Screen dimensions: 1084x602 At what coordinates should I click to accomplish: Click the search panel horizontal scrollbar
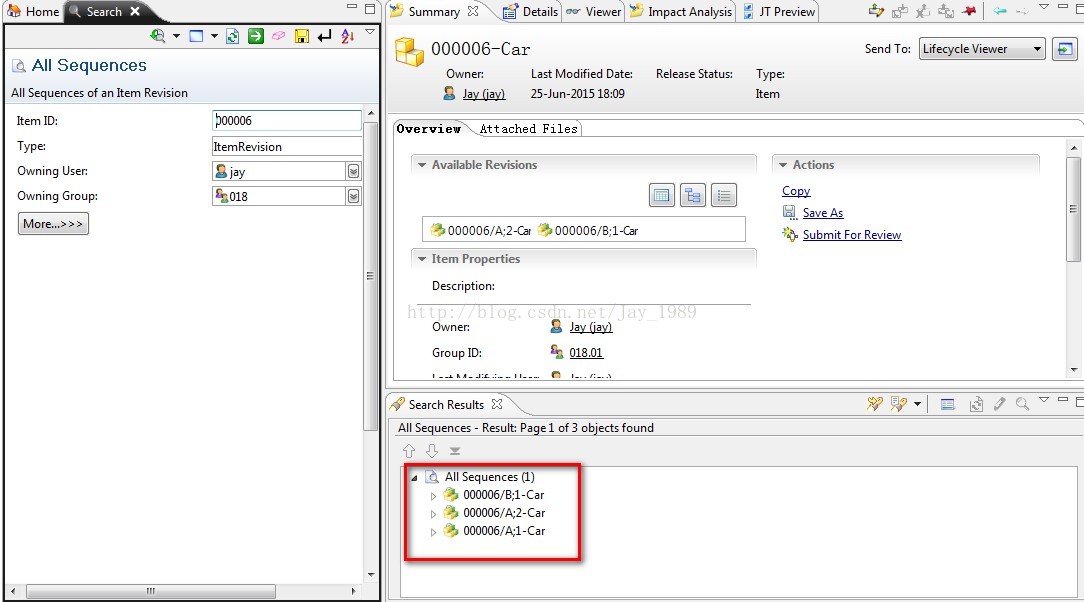pyautogui.click(x=151, y=591)
